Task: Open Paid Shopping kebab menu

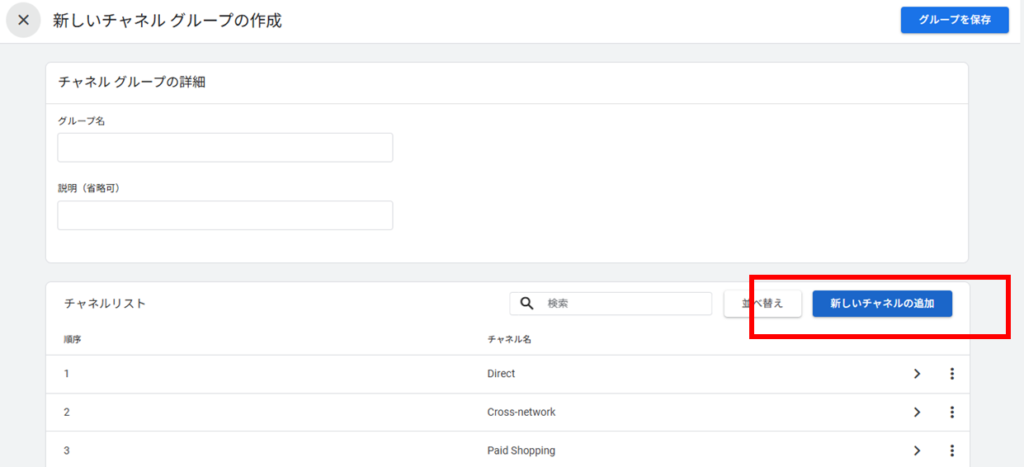Action: [x=952, y=450]
